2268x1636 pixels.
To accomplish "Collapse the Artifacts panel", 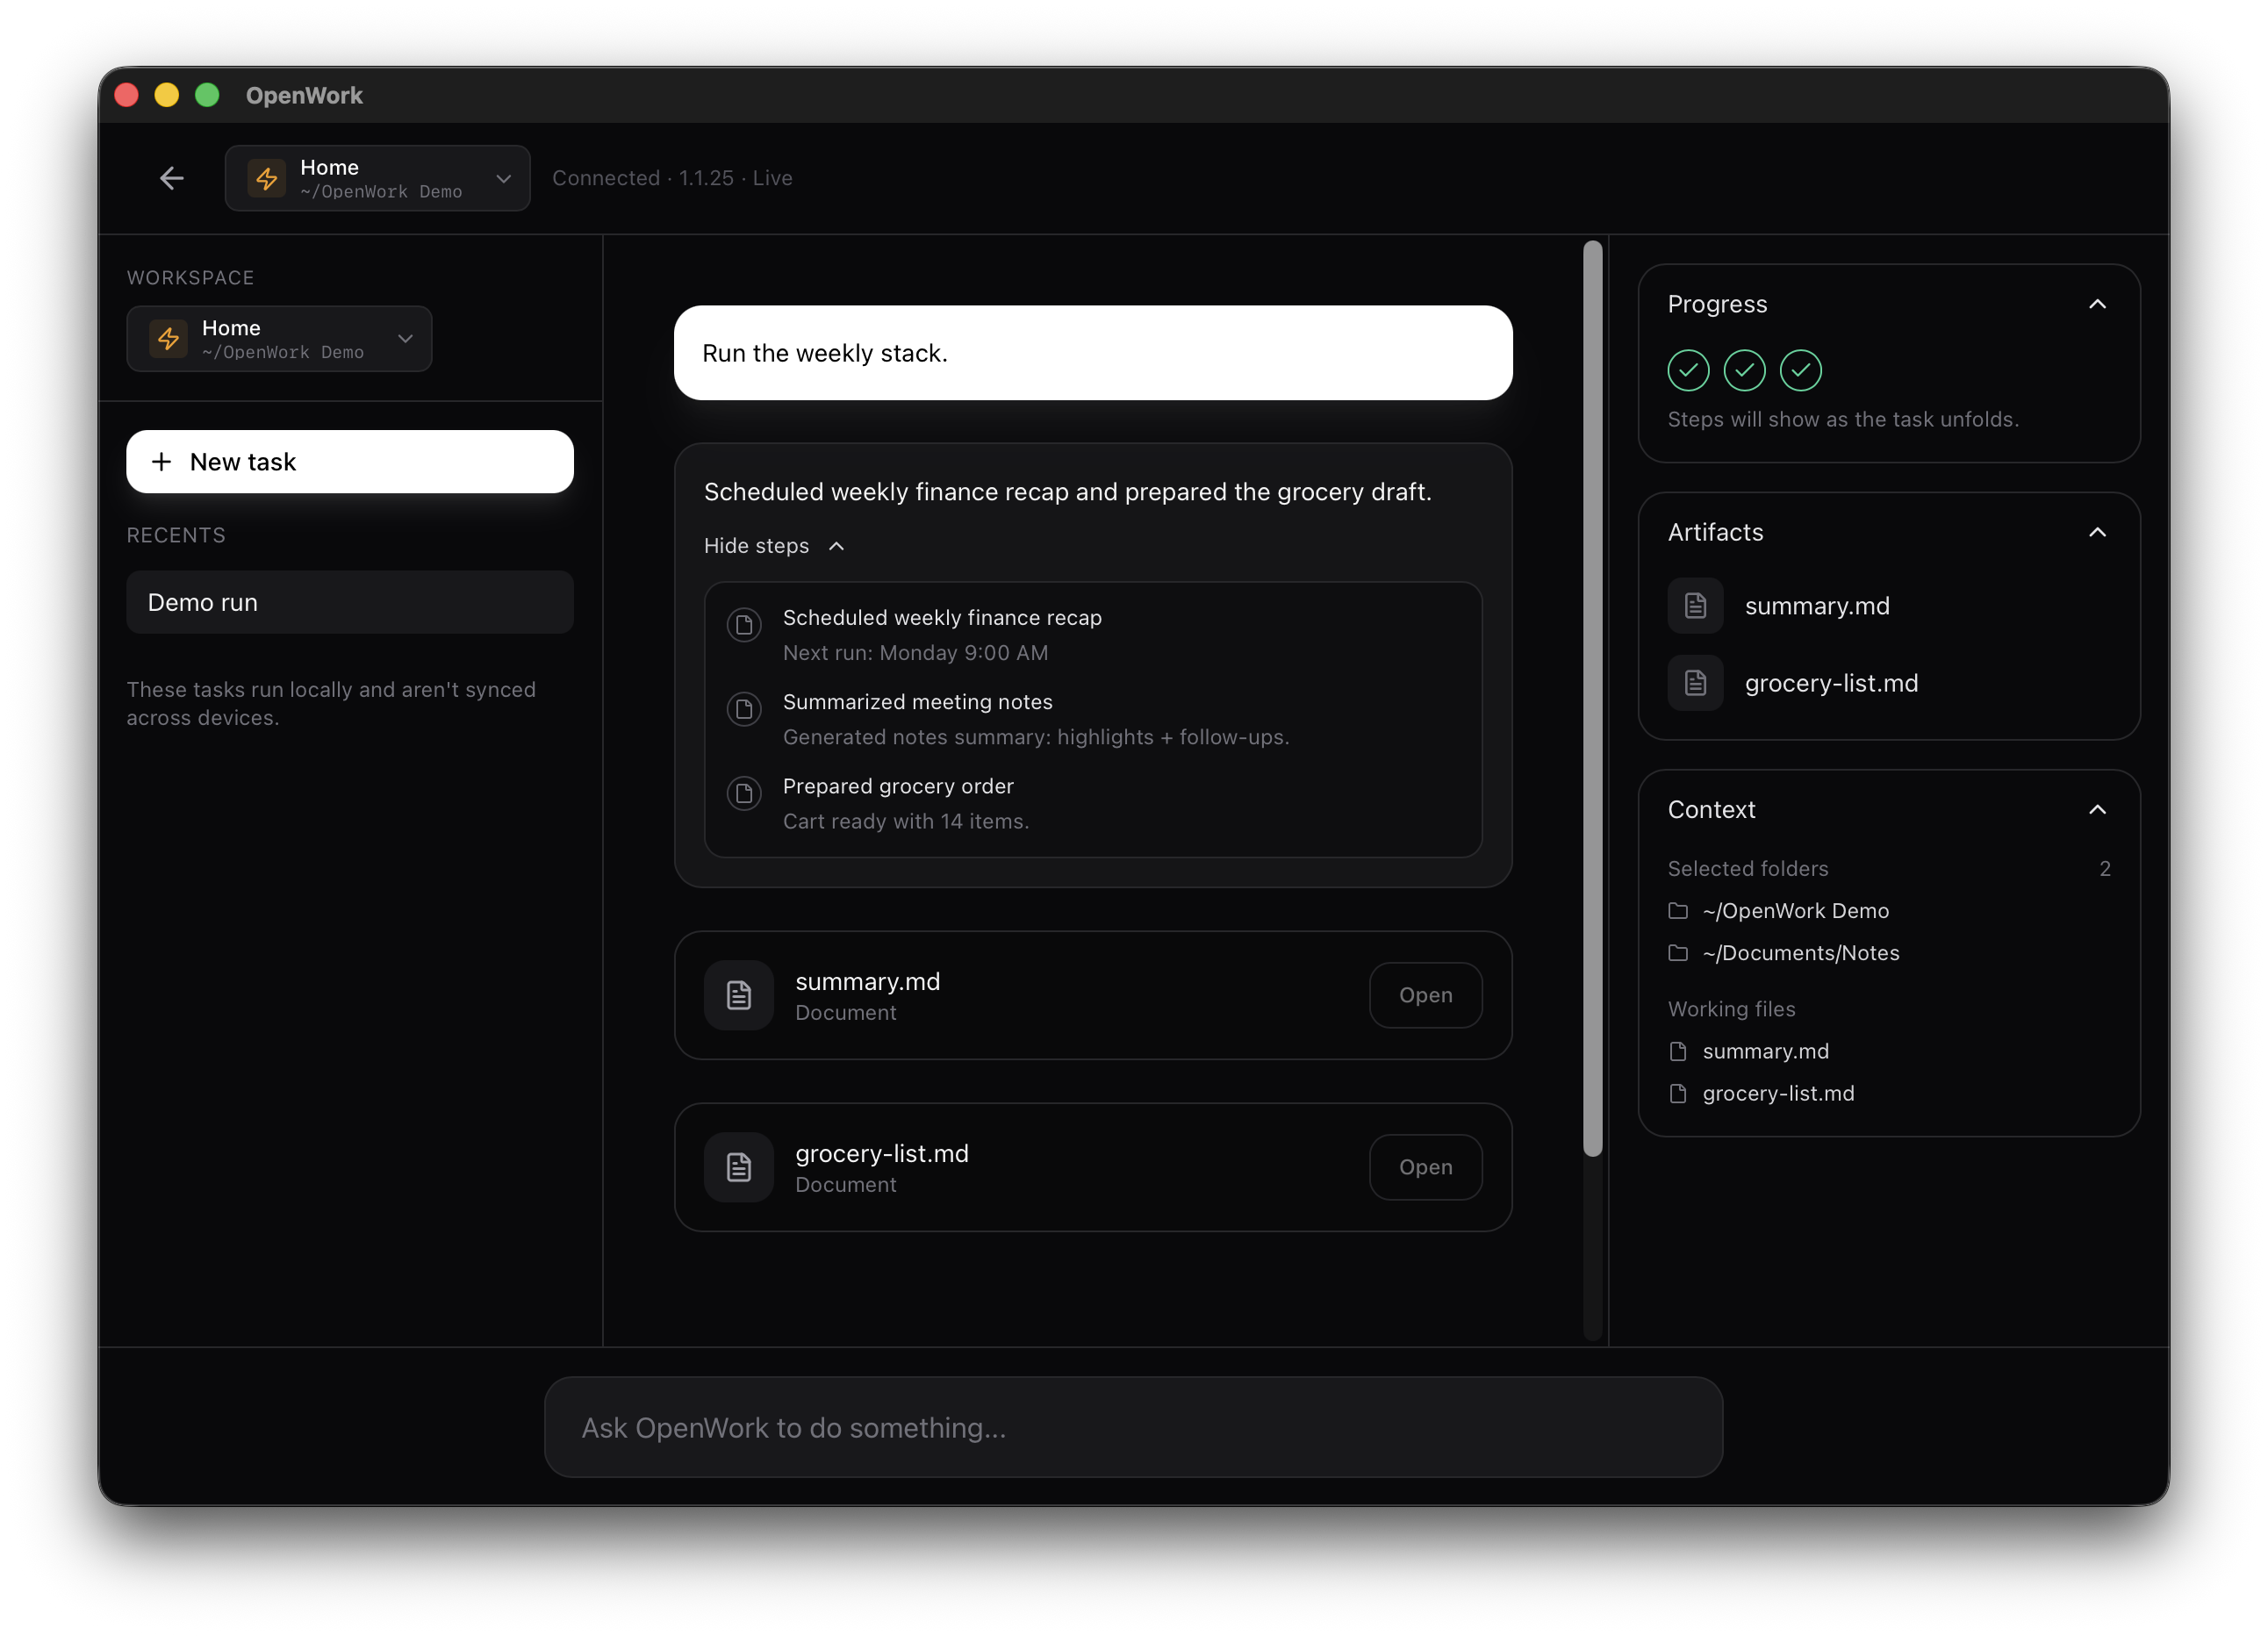I will (x=2097, y=532).
